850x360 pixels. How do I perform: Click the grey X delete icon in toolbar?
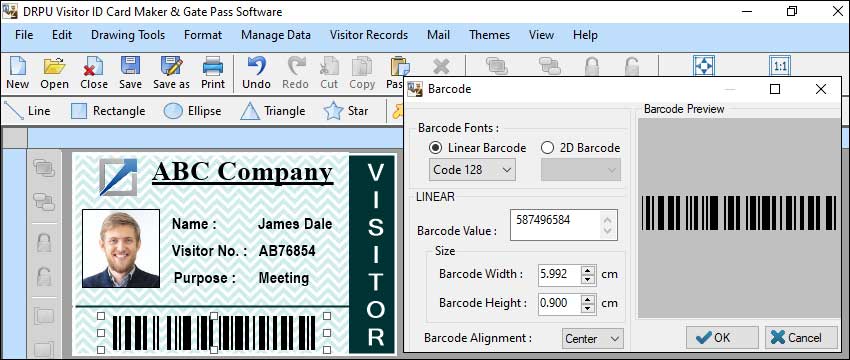coord(441,67)
